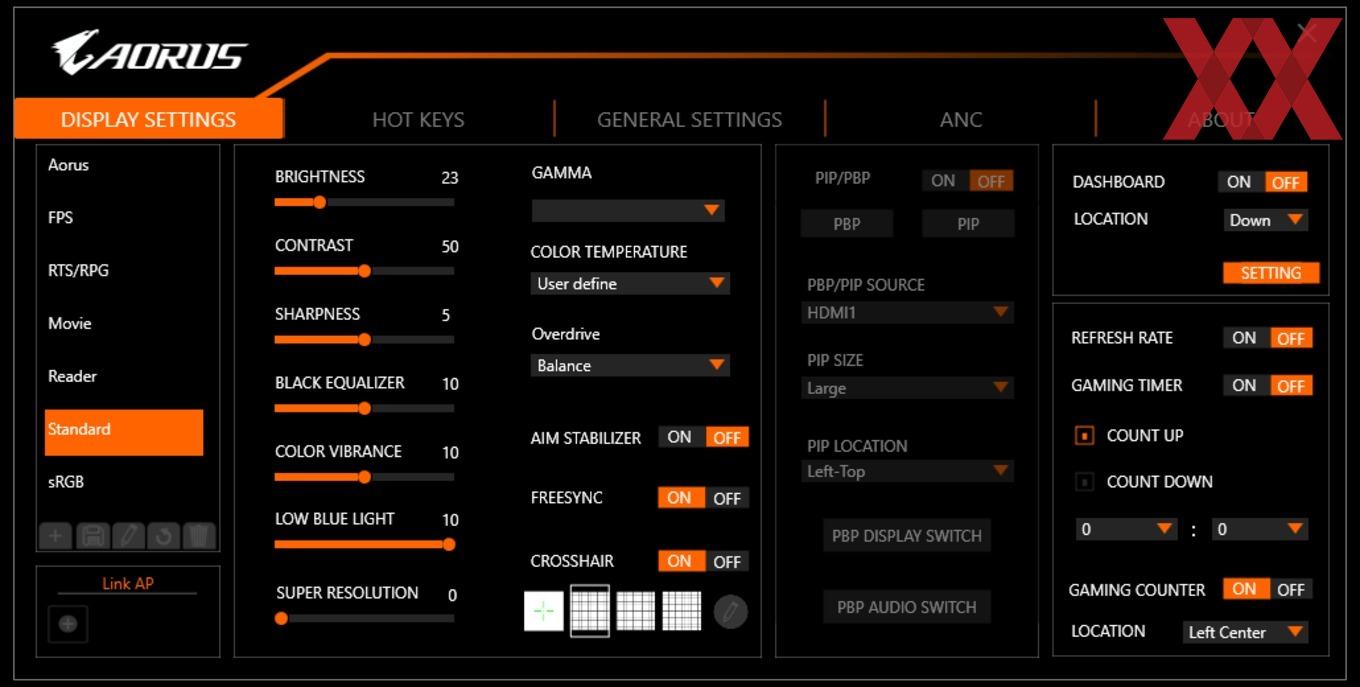
Task: Select the outlined grid crosshair preset
Action: click(x=590, y=611)
